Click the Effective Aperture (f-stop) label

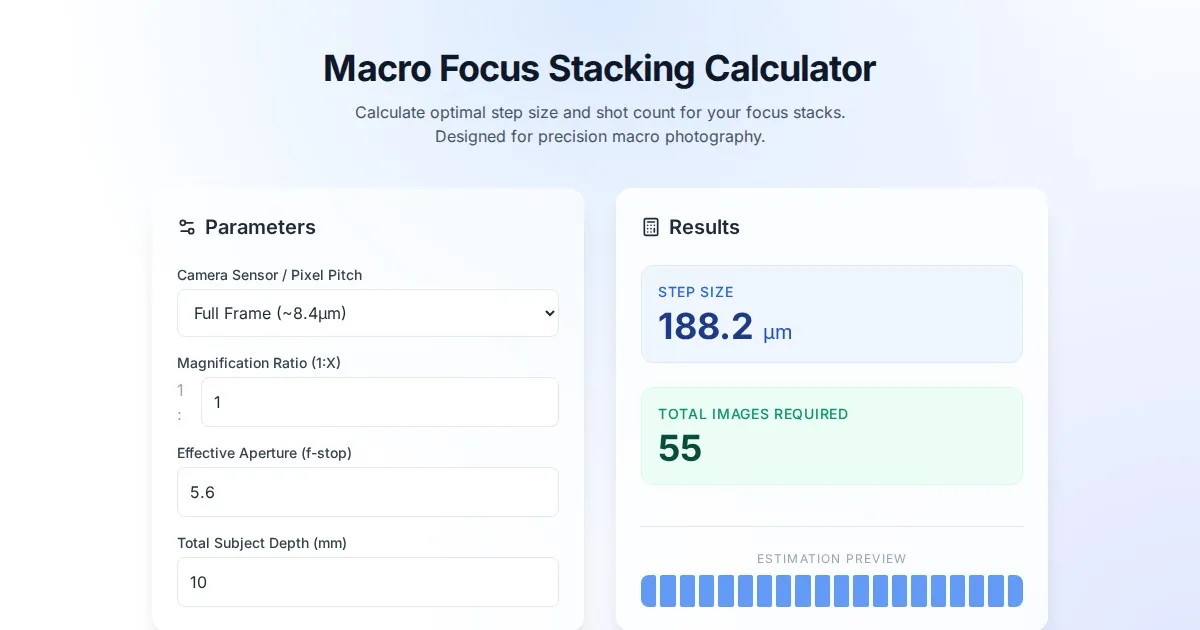264,453
